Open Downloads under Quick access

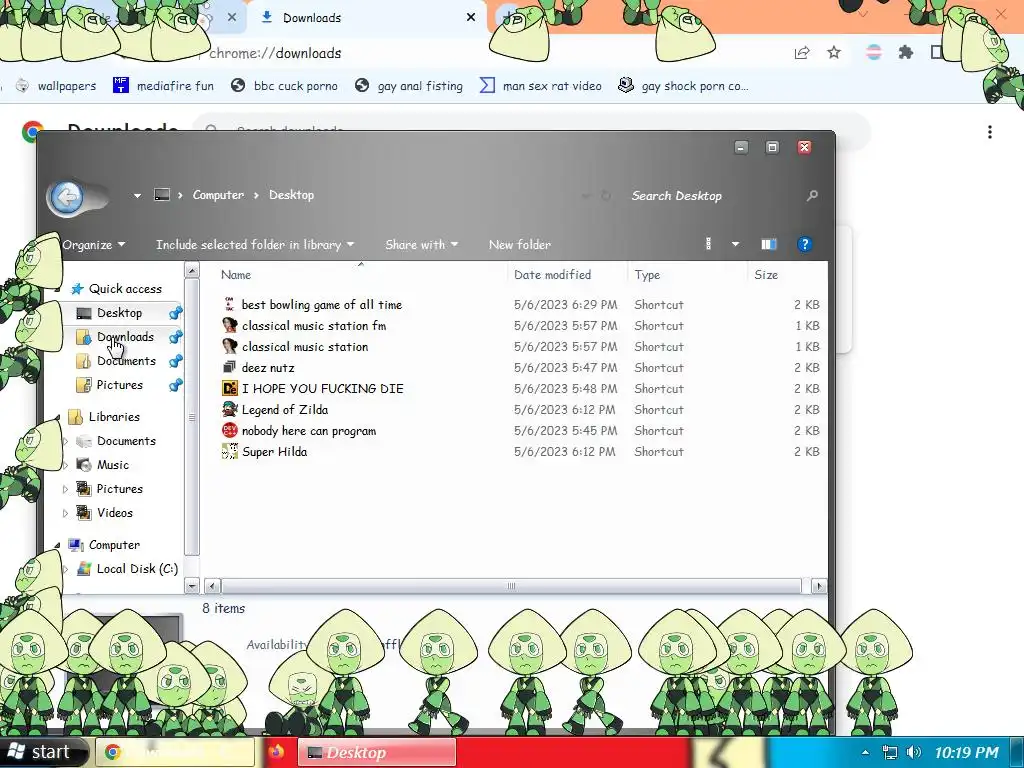125,337
